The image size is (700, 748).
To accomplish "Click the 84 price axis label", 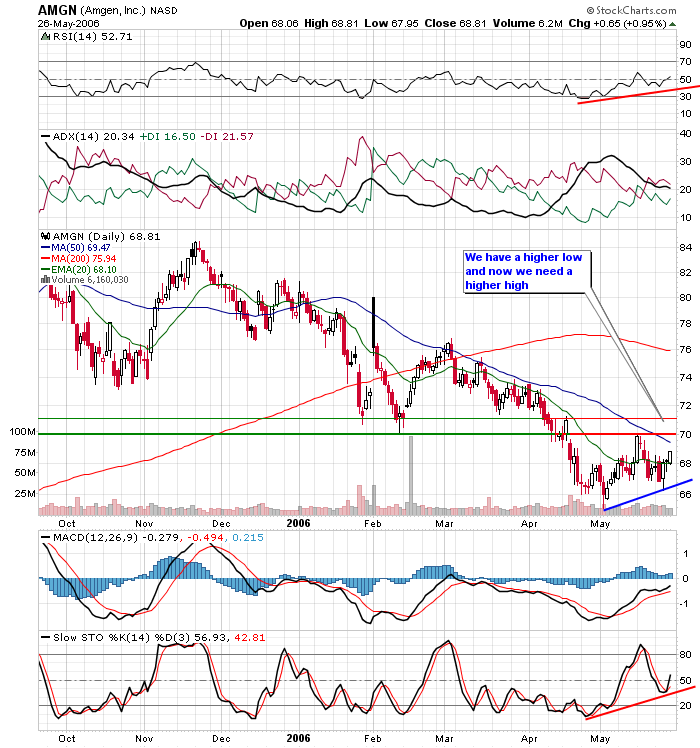I will (x=685, y=248).
